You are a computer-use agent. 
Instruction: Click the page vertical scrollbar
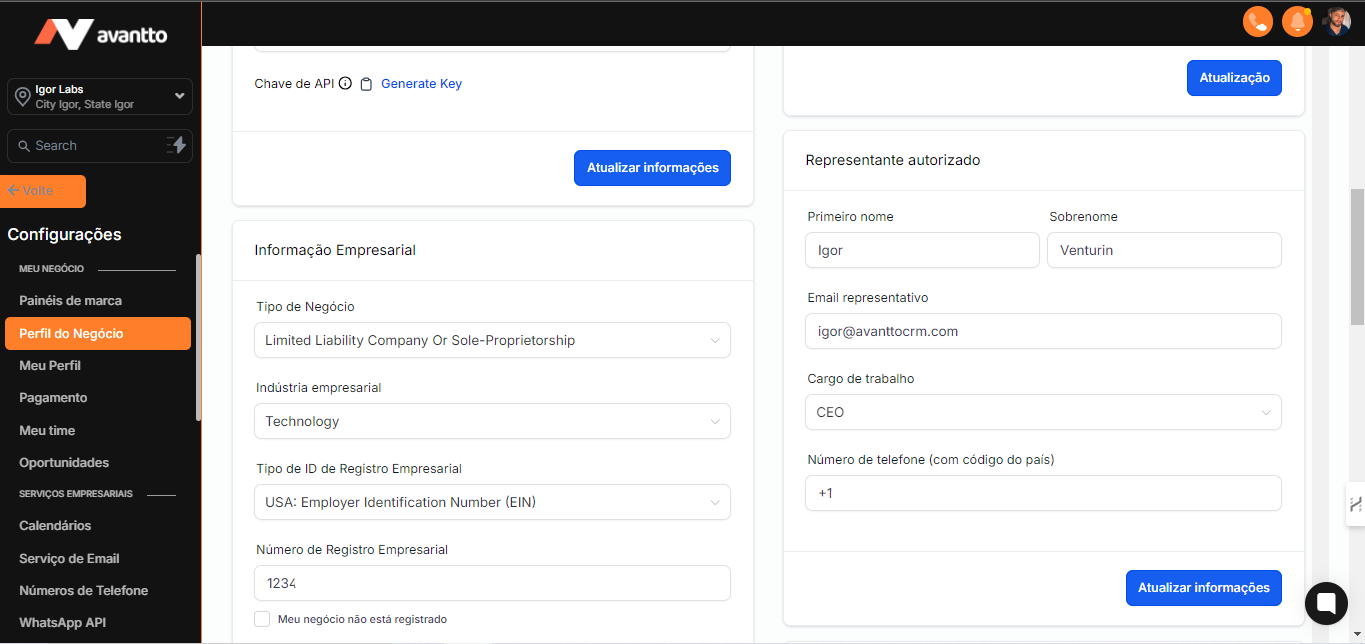click(x=1357, y=256)
